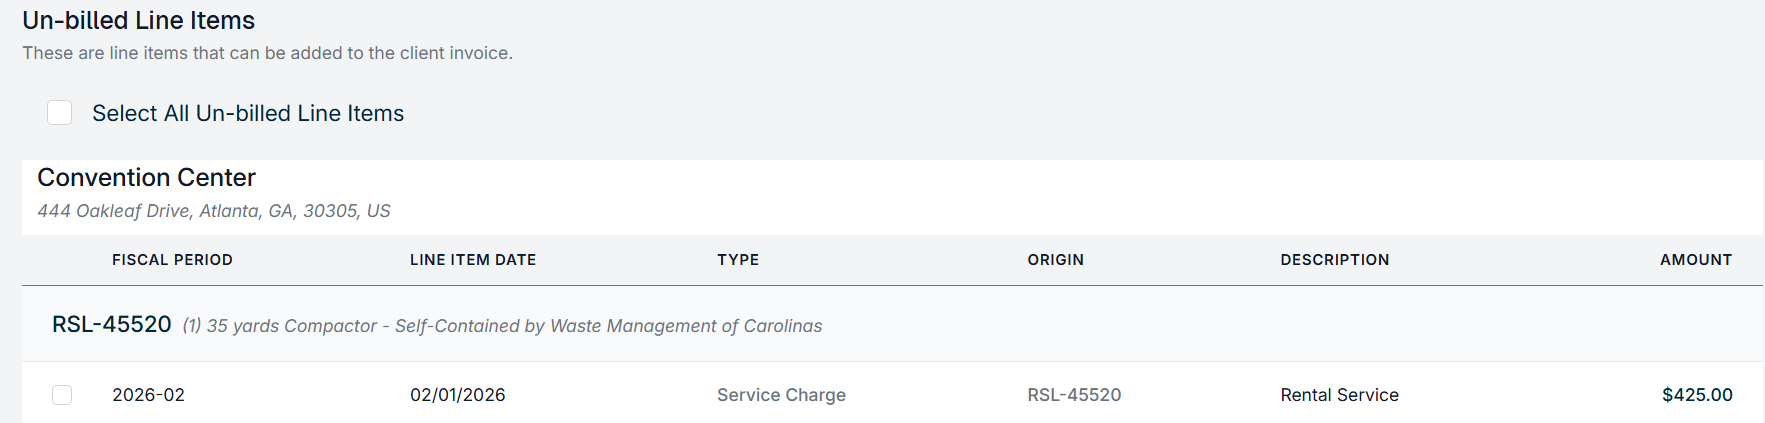Screen dimensions: 1765x423
Task: Click the 2026-02 fiscal period cell
Action: [x=148, y=395]
